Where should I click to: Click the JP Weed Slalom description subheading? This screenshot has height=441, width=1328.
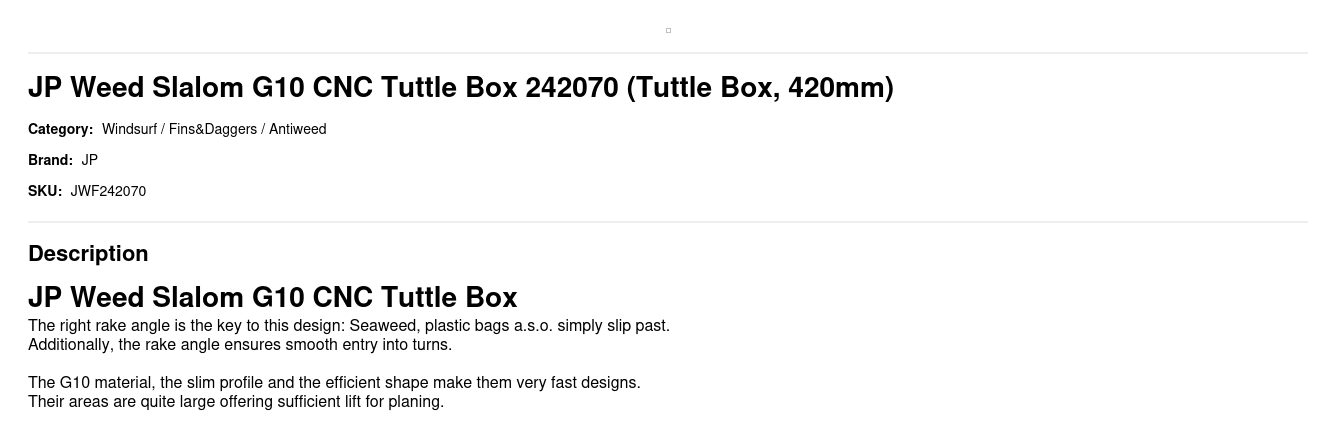pos(272,298)
